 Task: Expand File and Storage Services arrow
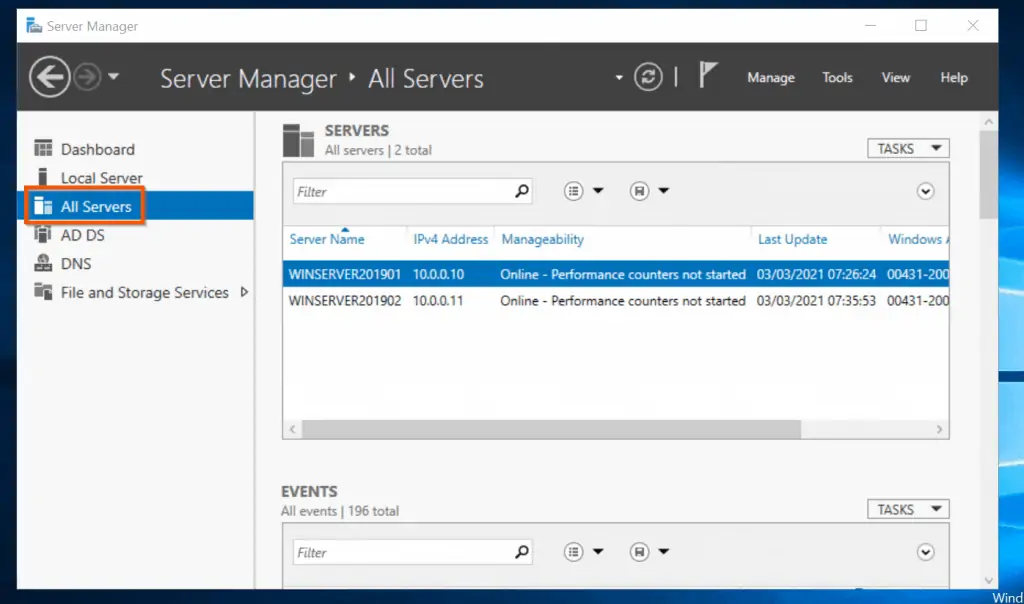coord(244,292)
